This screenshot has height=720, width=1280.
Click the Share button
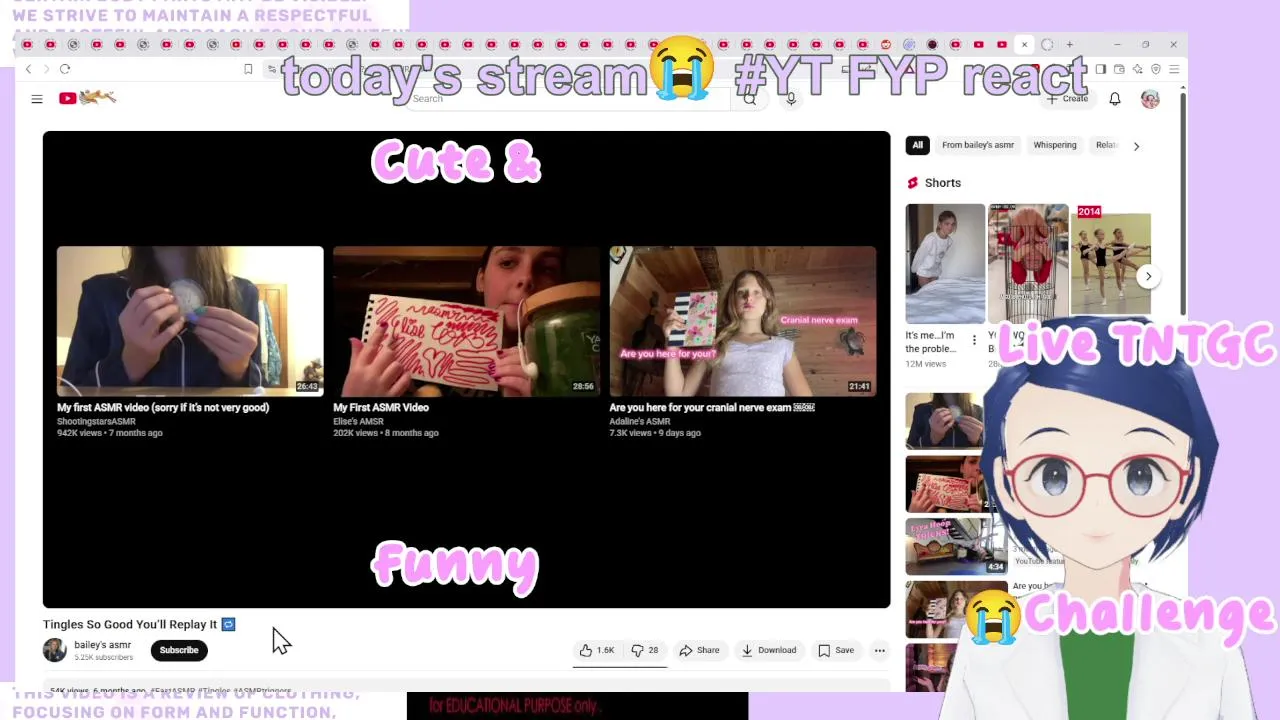pos(699,650)
